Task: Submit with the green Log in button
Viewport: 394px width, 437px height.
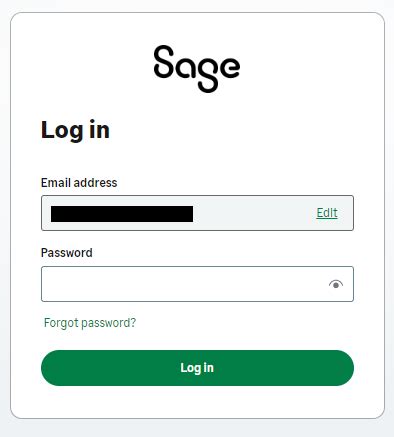Action: point(197,368)
